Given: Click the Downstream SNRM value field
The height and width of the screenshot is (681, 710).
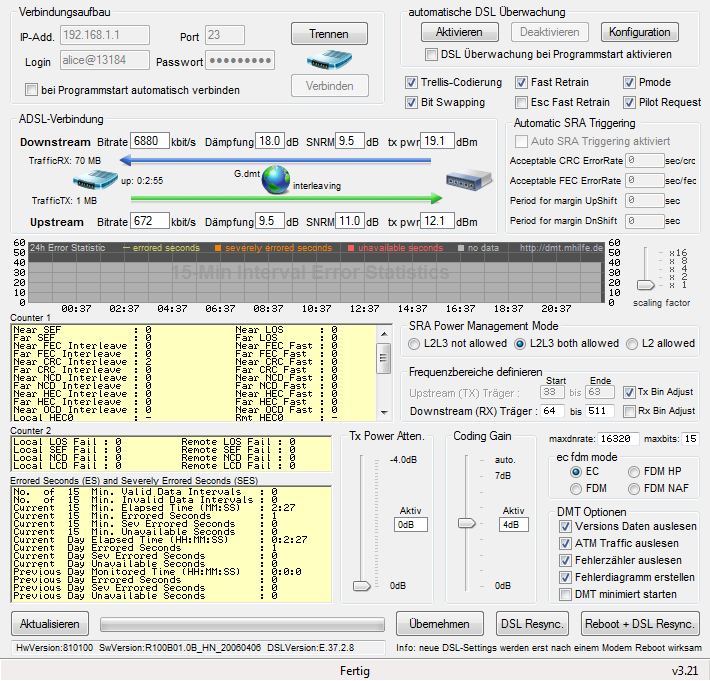Looking at the screenshot, I should (x=350, y=141).
